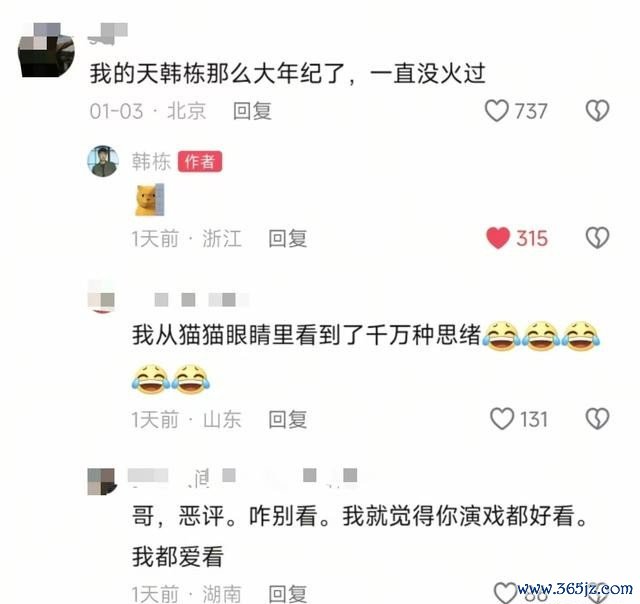Image resolution: width=640 pixels, height=604 pixels.
Task: Tap broken heart on 韩栋's reply
Action: [598, 238]
